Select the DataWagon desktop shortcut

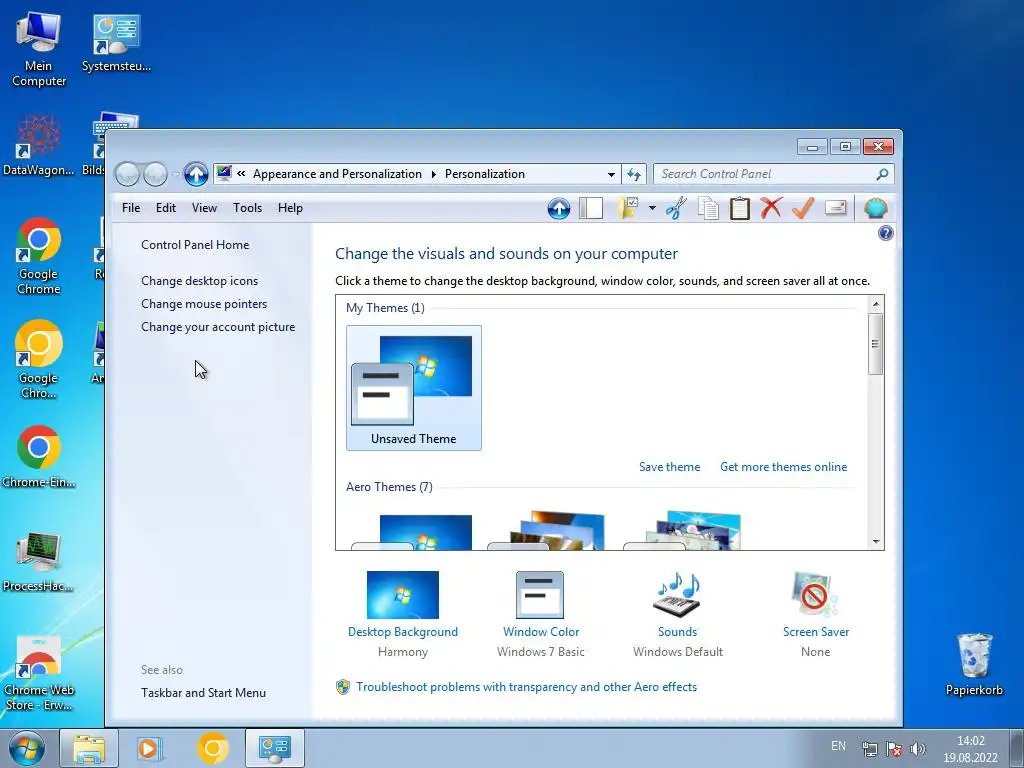39,145
